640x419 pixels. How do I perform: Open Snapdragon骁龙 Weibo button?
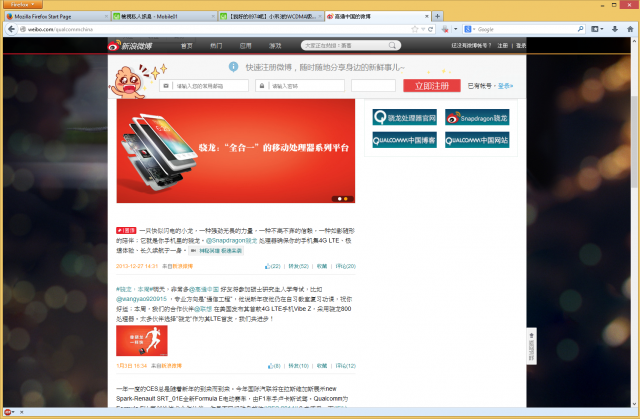click(x=477, y=117)
